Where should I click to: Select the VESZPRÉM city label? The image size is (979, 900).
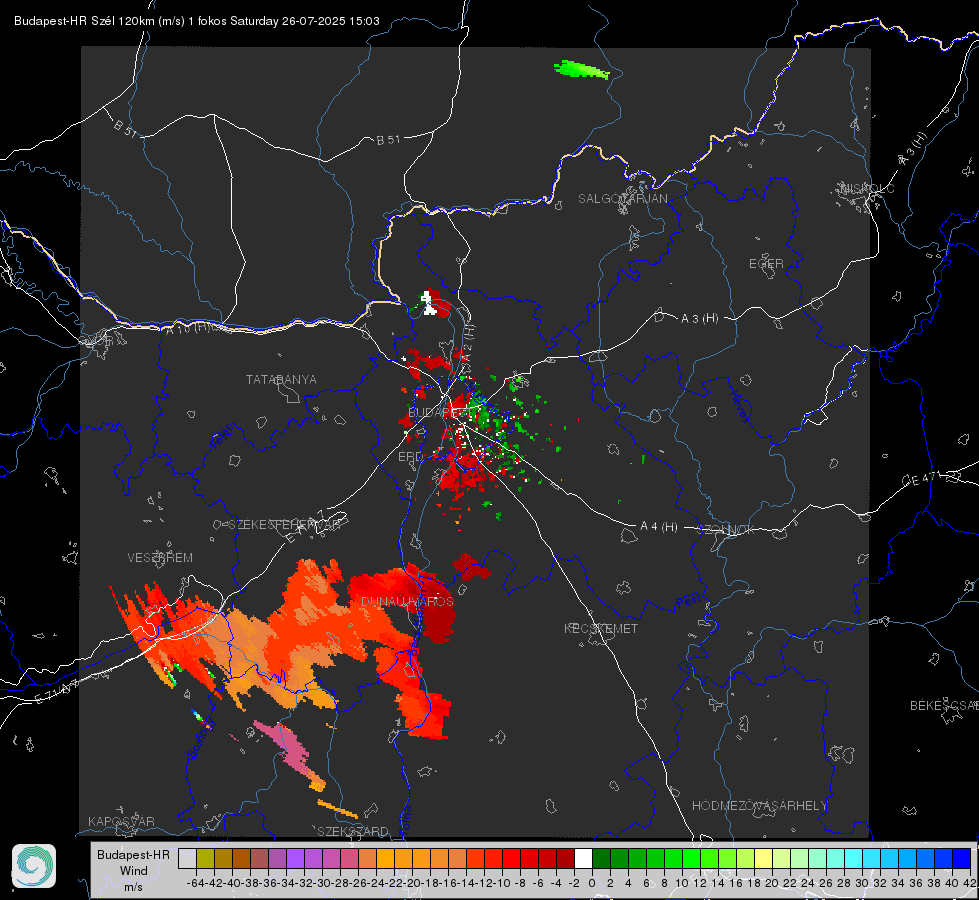tap(160, 558)
